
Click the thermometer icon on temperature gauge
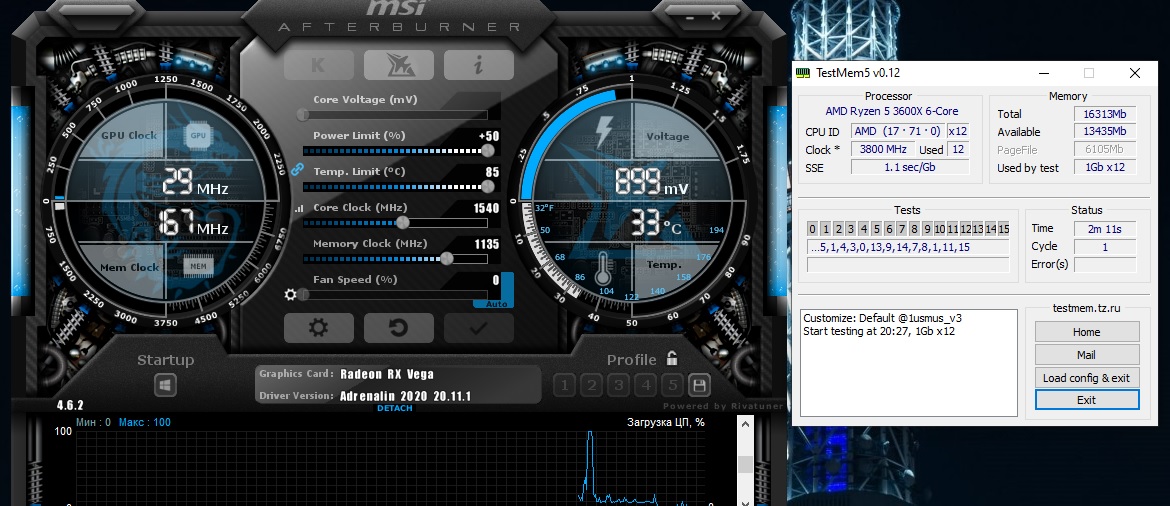coord(603,269)
